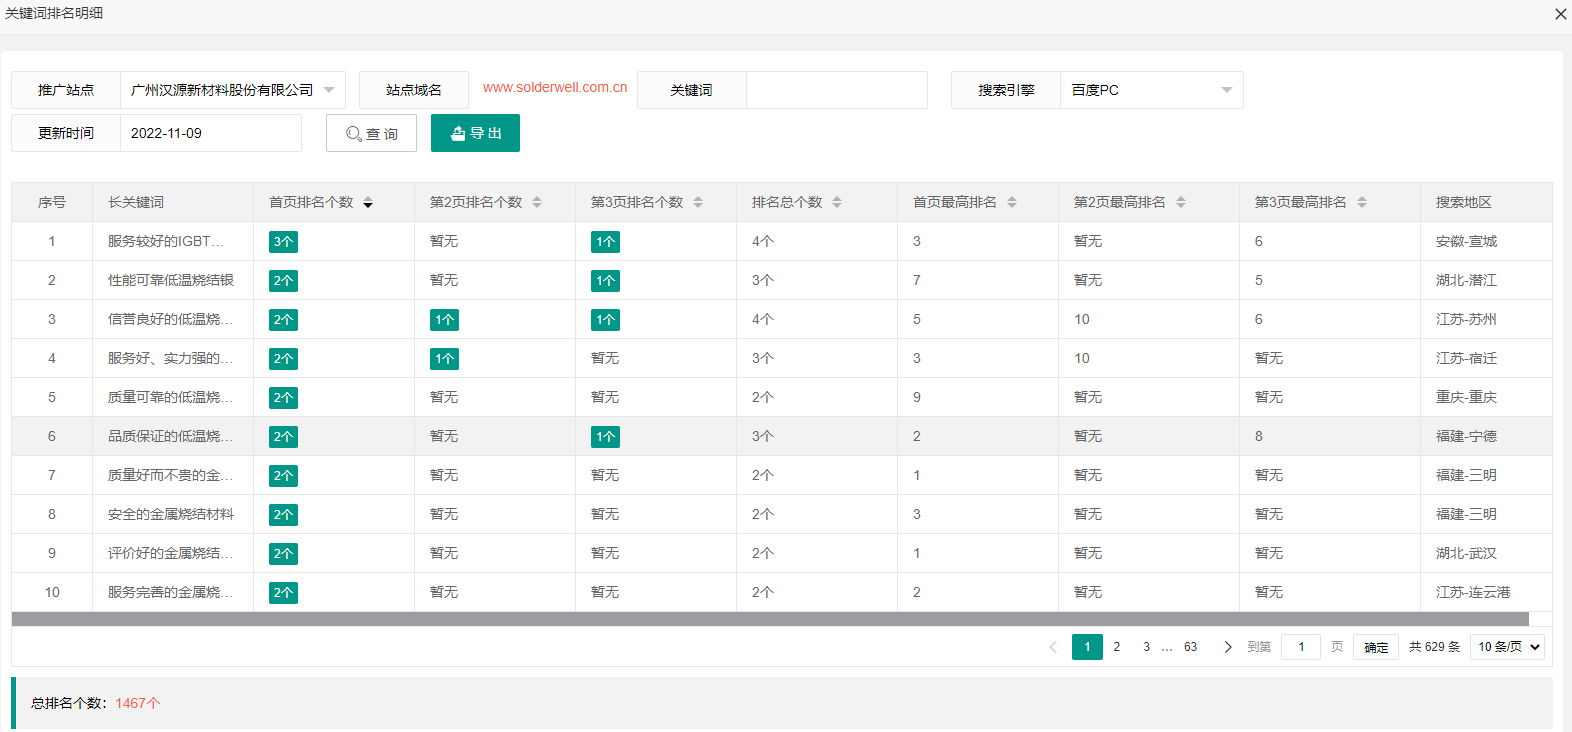
Task: Focus the 到第 page number input
Action: [x=1301, y=647]
